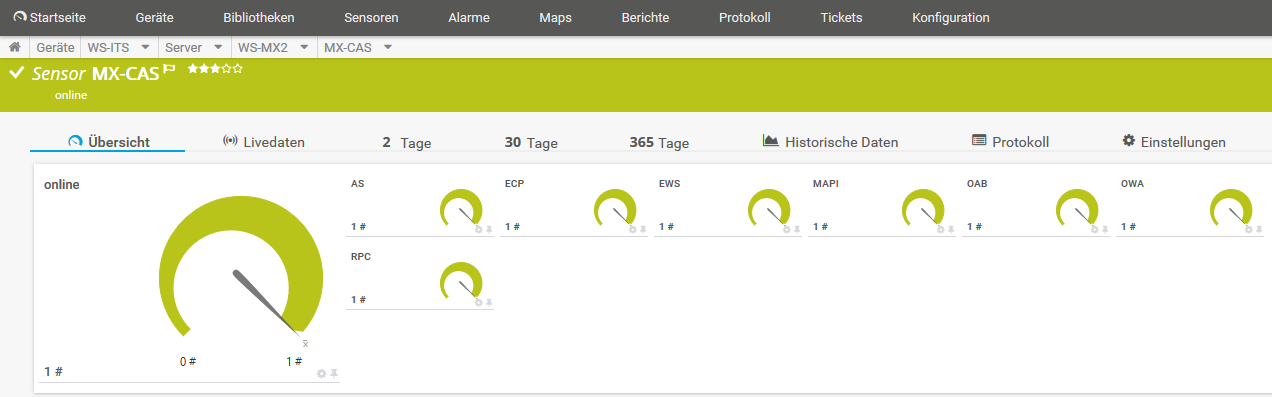Open the Bibliotheken main menu
This screenshot has height=397, width=1272.
click(x=259, y=17)
